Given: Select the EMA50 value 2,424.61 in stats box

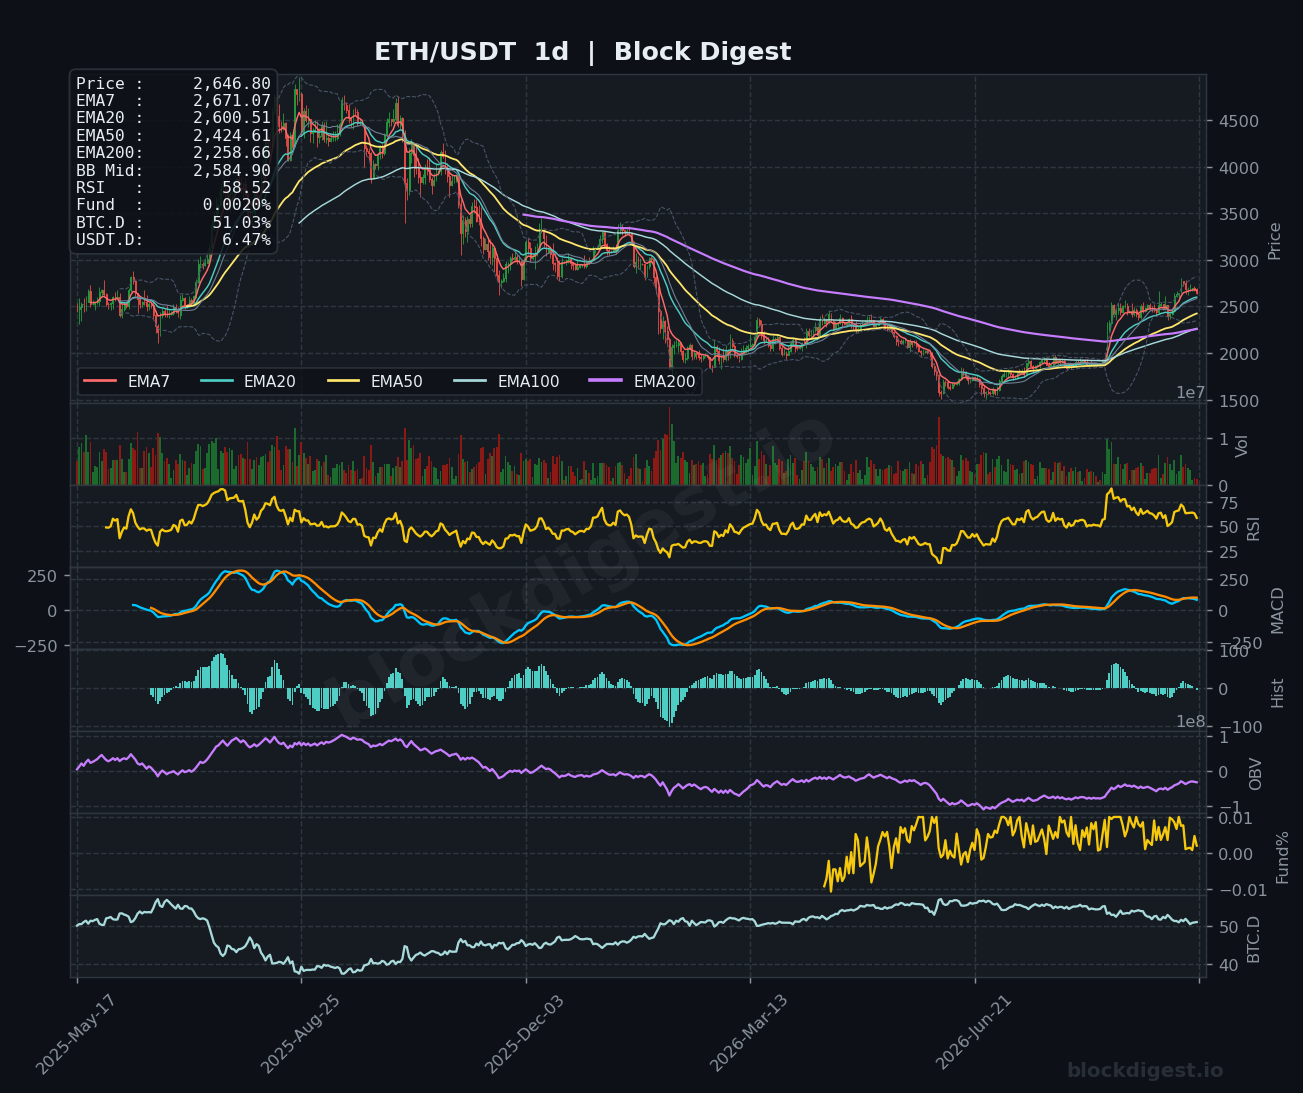Looking at the screenshot, I should pos(232,136).
